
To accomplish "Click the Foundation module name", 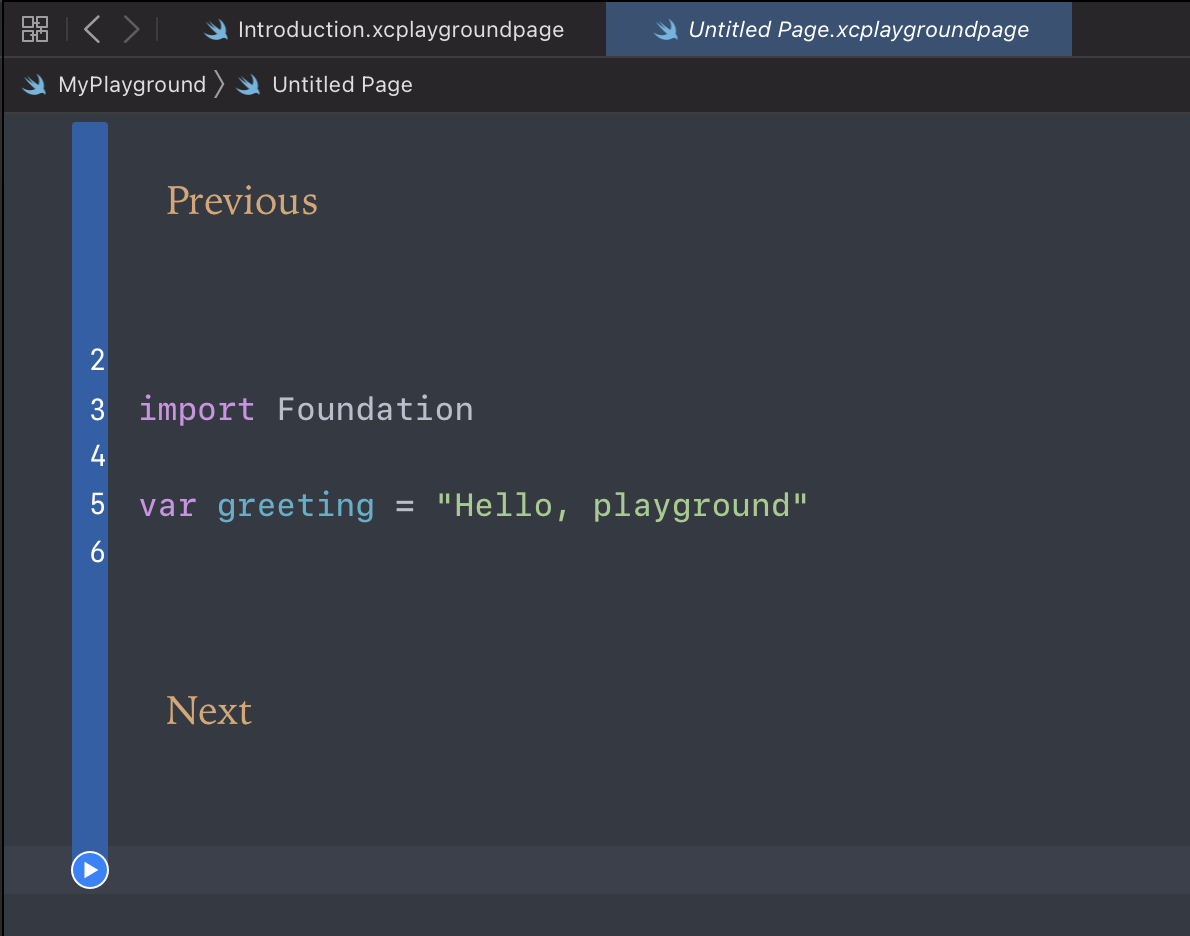I will (x=375, y=409).
